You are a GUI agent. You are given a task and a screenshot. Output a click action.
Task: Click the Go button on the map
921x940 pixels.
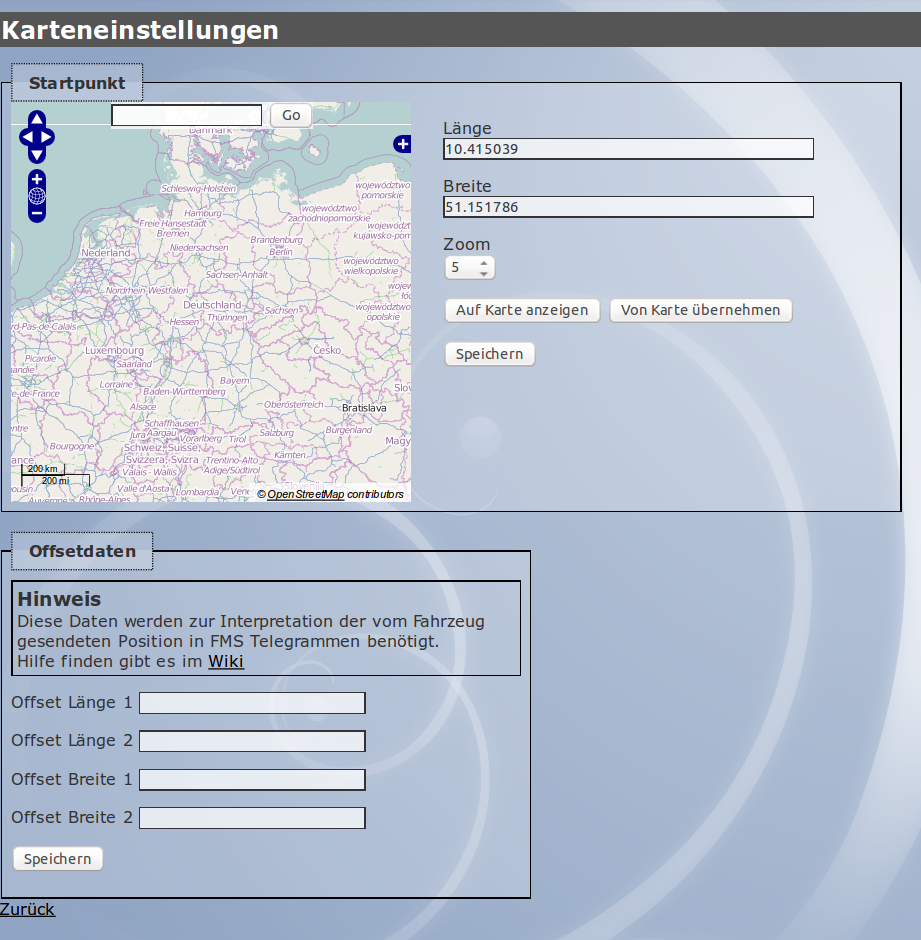[291, 115]
